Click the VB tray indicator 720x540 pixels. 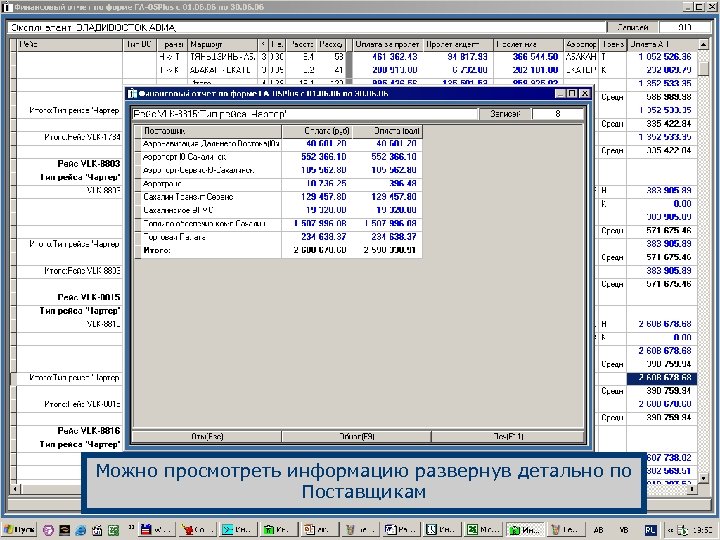[x=624, y=530]
